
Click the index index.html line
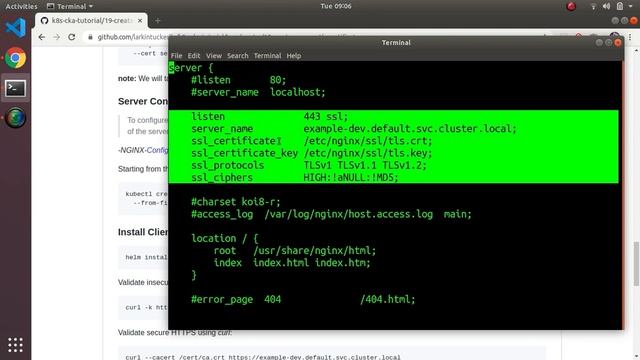[292, 263]
